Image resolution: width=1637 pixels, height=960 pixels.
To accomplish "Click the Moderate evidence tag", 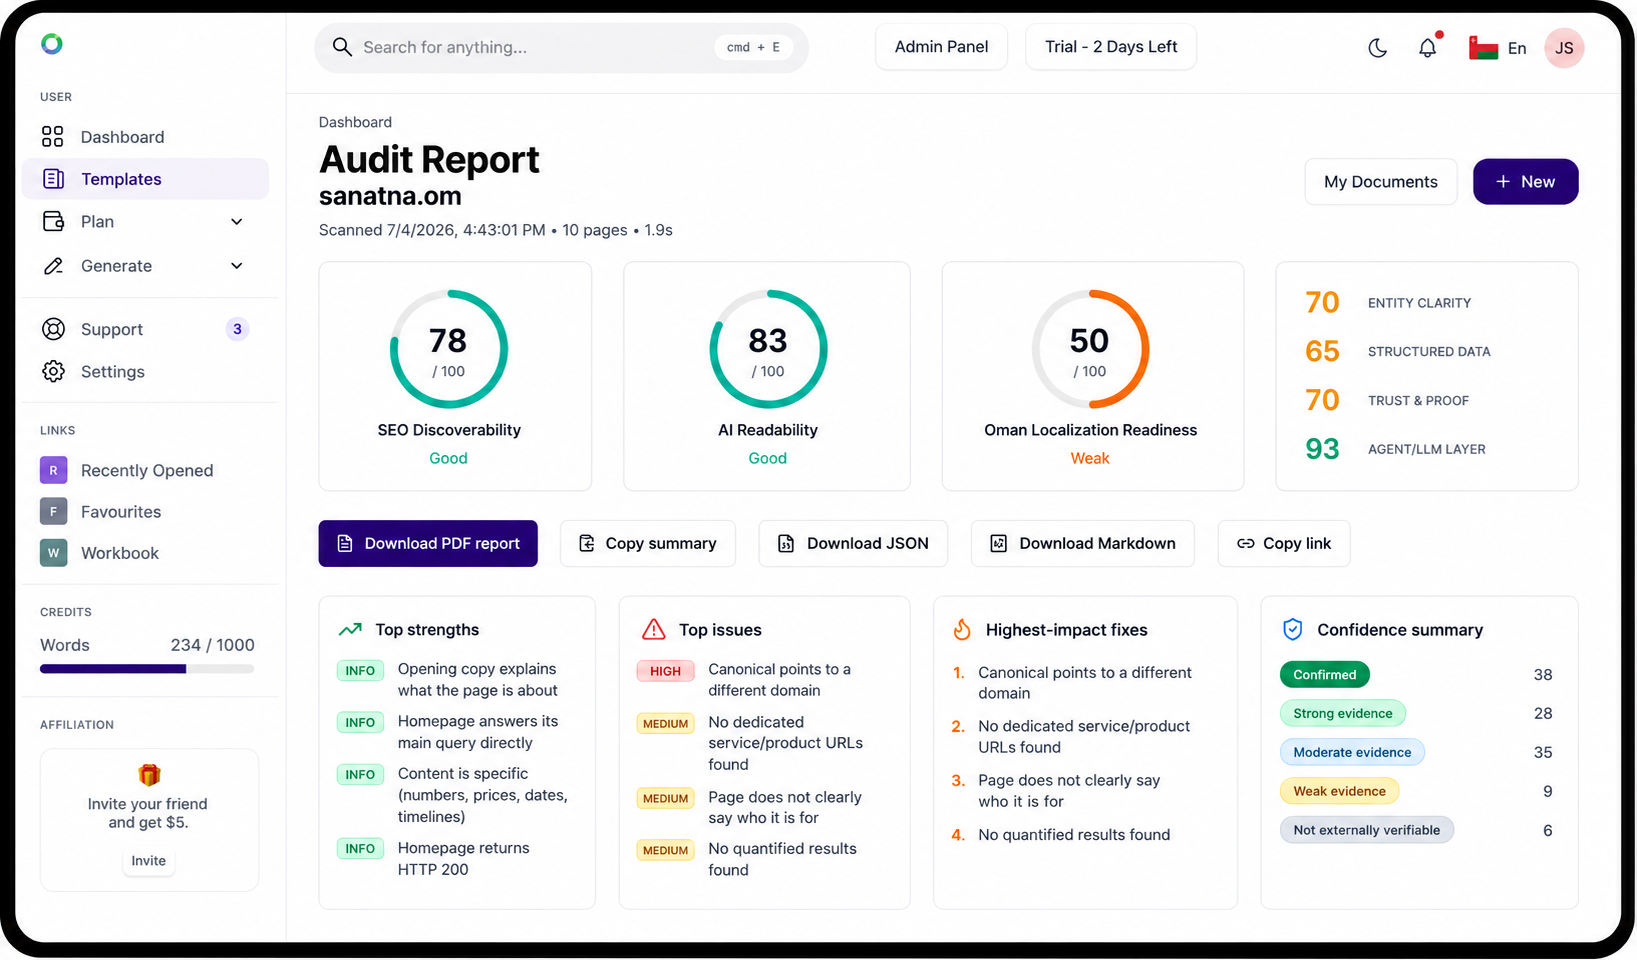I will point(1352,752).
